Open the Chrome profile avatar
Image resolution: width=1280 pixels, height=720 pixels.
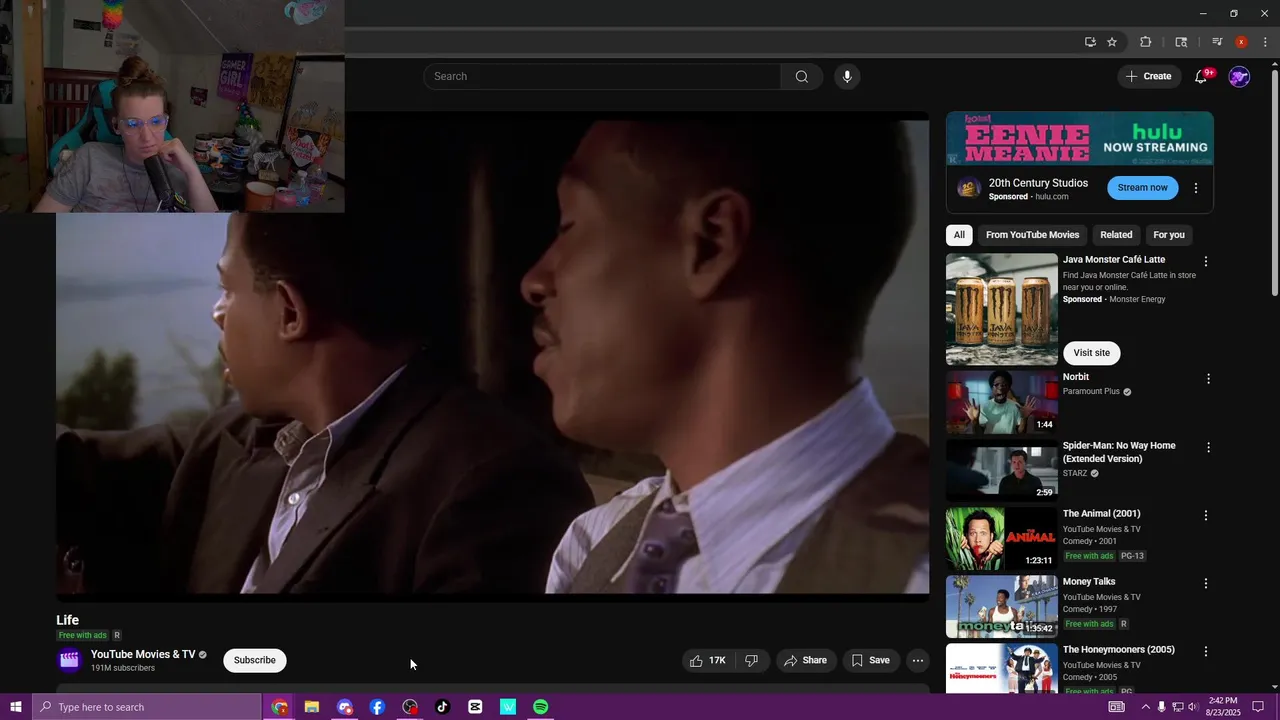[x=1241, y=42]
